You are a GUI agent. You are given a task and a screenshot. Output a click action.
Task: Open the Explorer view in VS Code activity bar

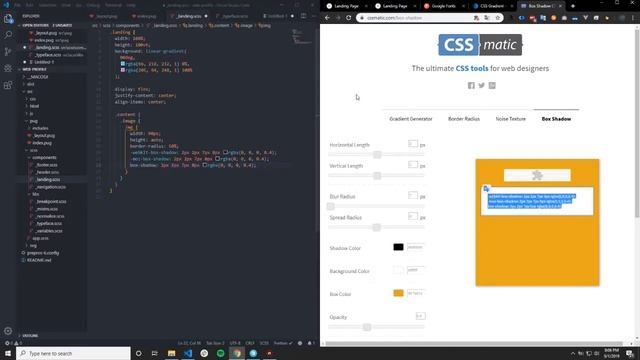click(x=8, y=18)
